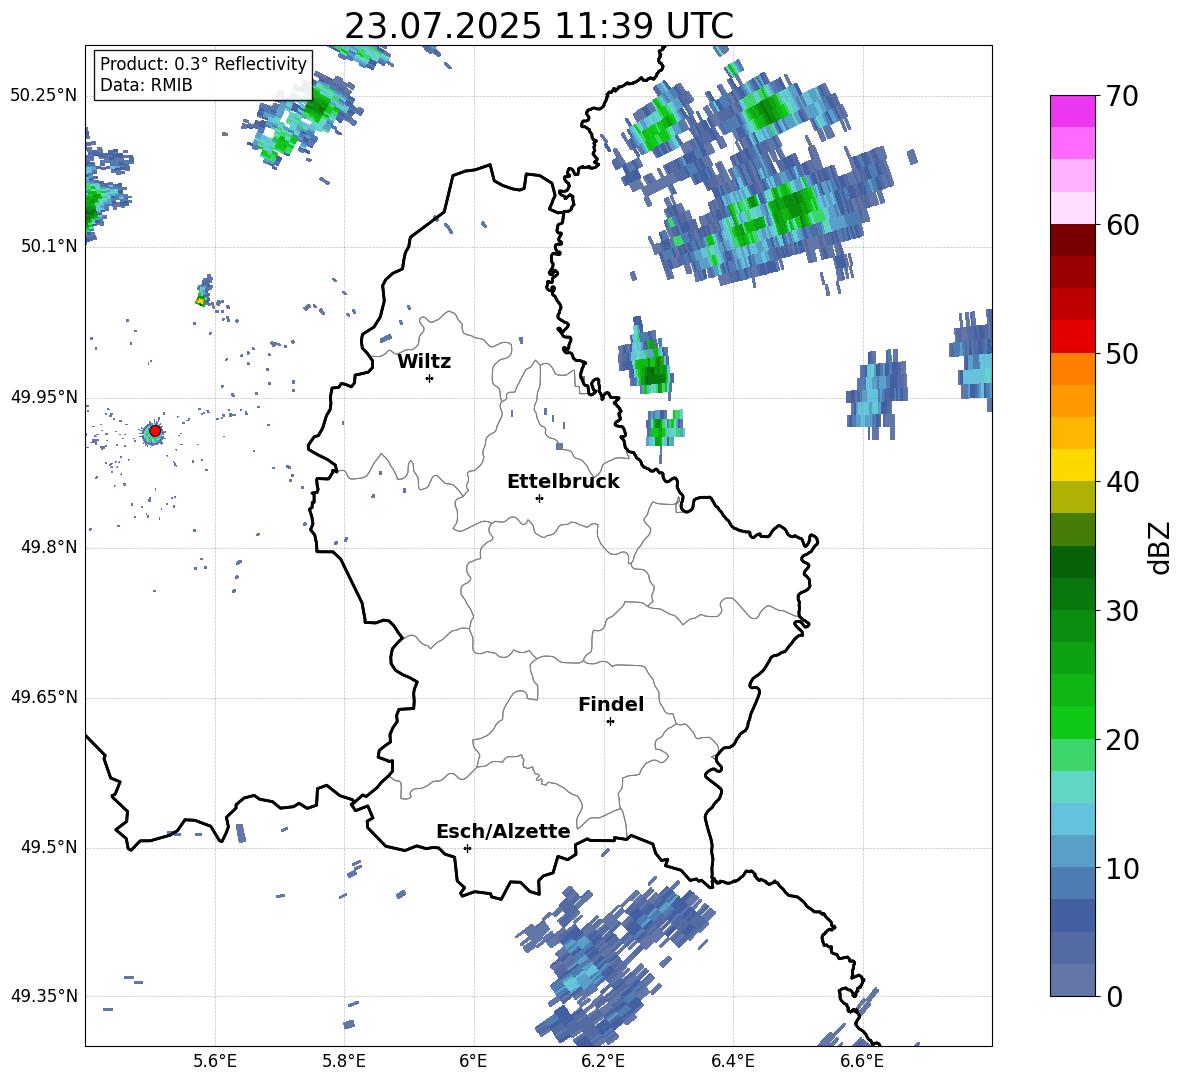Click the red radar location dot
The image size is (1184, 1081).
[155, 431]
